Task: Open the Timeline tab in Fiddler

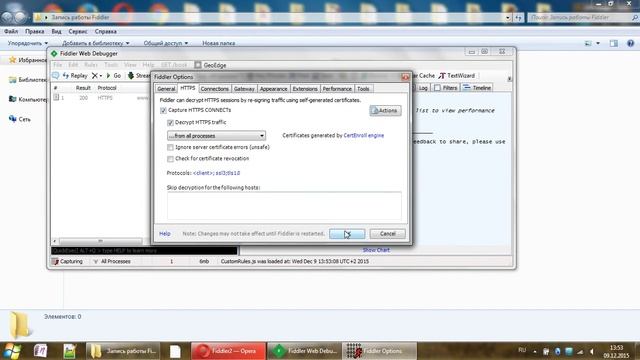Action: point(477,88)
